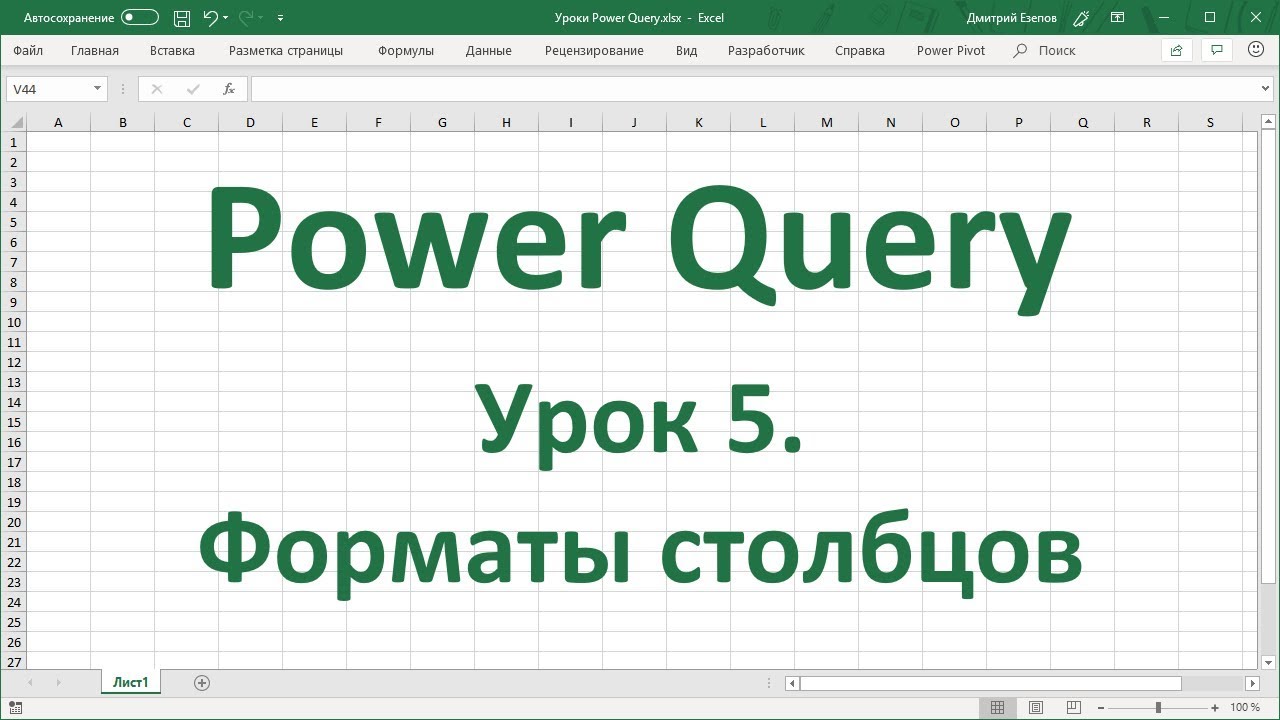Click the next sheet navigation arrow
This screenshot has width=1280, height=720.
(58, 683)
